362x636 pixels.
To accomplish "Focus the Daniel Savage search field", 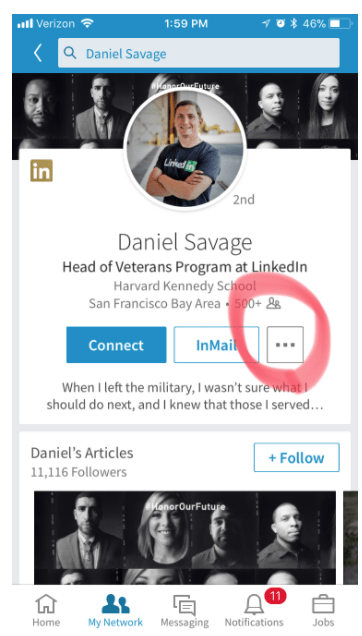I will point(199,53).
